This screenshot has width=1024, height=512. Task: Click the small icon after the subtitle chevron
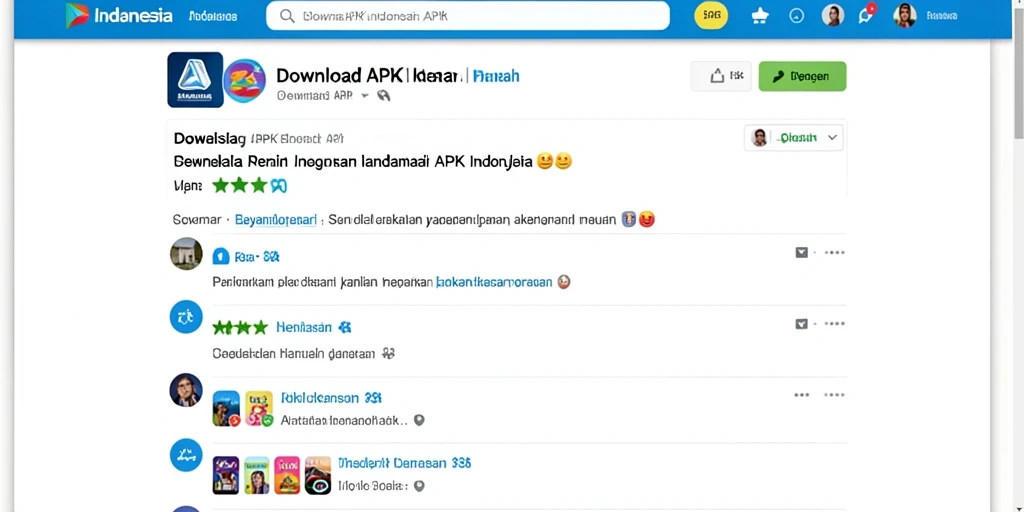coord(384,95)
